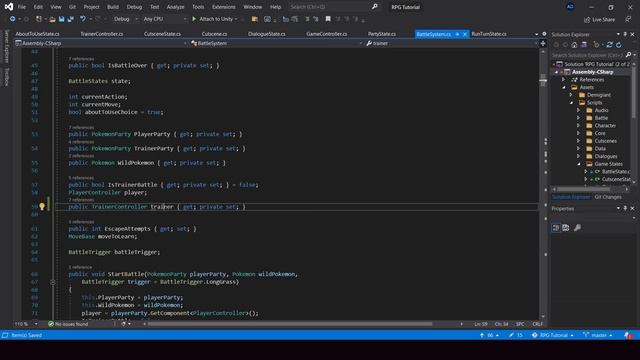Image resolution: width=640 pixels, height=360 pixels.
Task: Click the code editor vertical scrollbar thumb
Action: (x=543, y=79)
